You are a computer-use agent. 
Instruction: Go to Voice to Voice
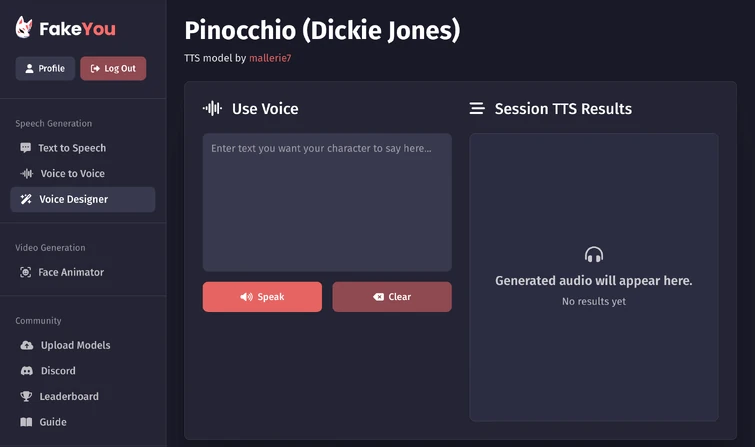pos(72,174)
